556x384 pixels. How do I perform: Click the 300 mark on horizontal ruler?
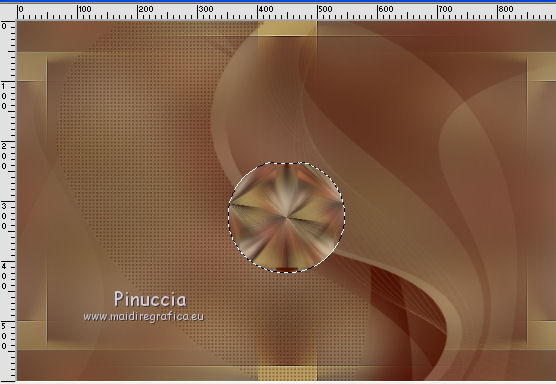point(206,9)
